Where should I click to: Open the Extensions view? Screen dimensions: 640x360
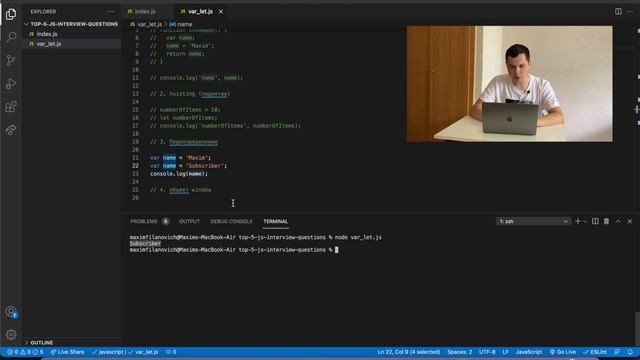11,107
